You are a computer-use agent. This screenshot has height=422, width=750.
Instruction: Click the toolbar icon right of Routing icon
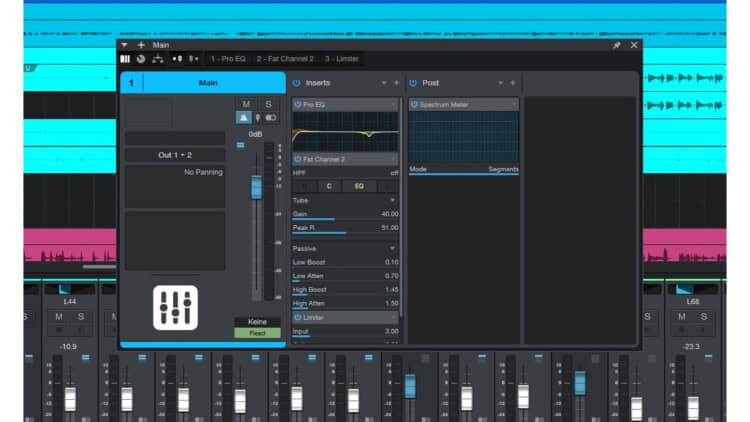click(x=177, y=59)
